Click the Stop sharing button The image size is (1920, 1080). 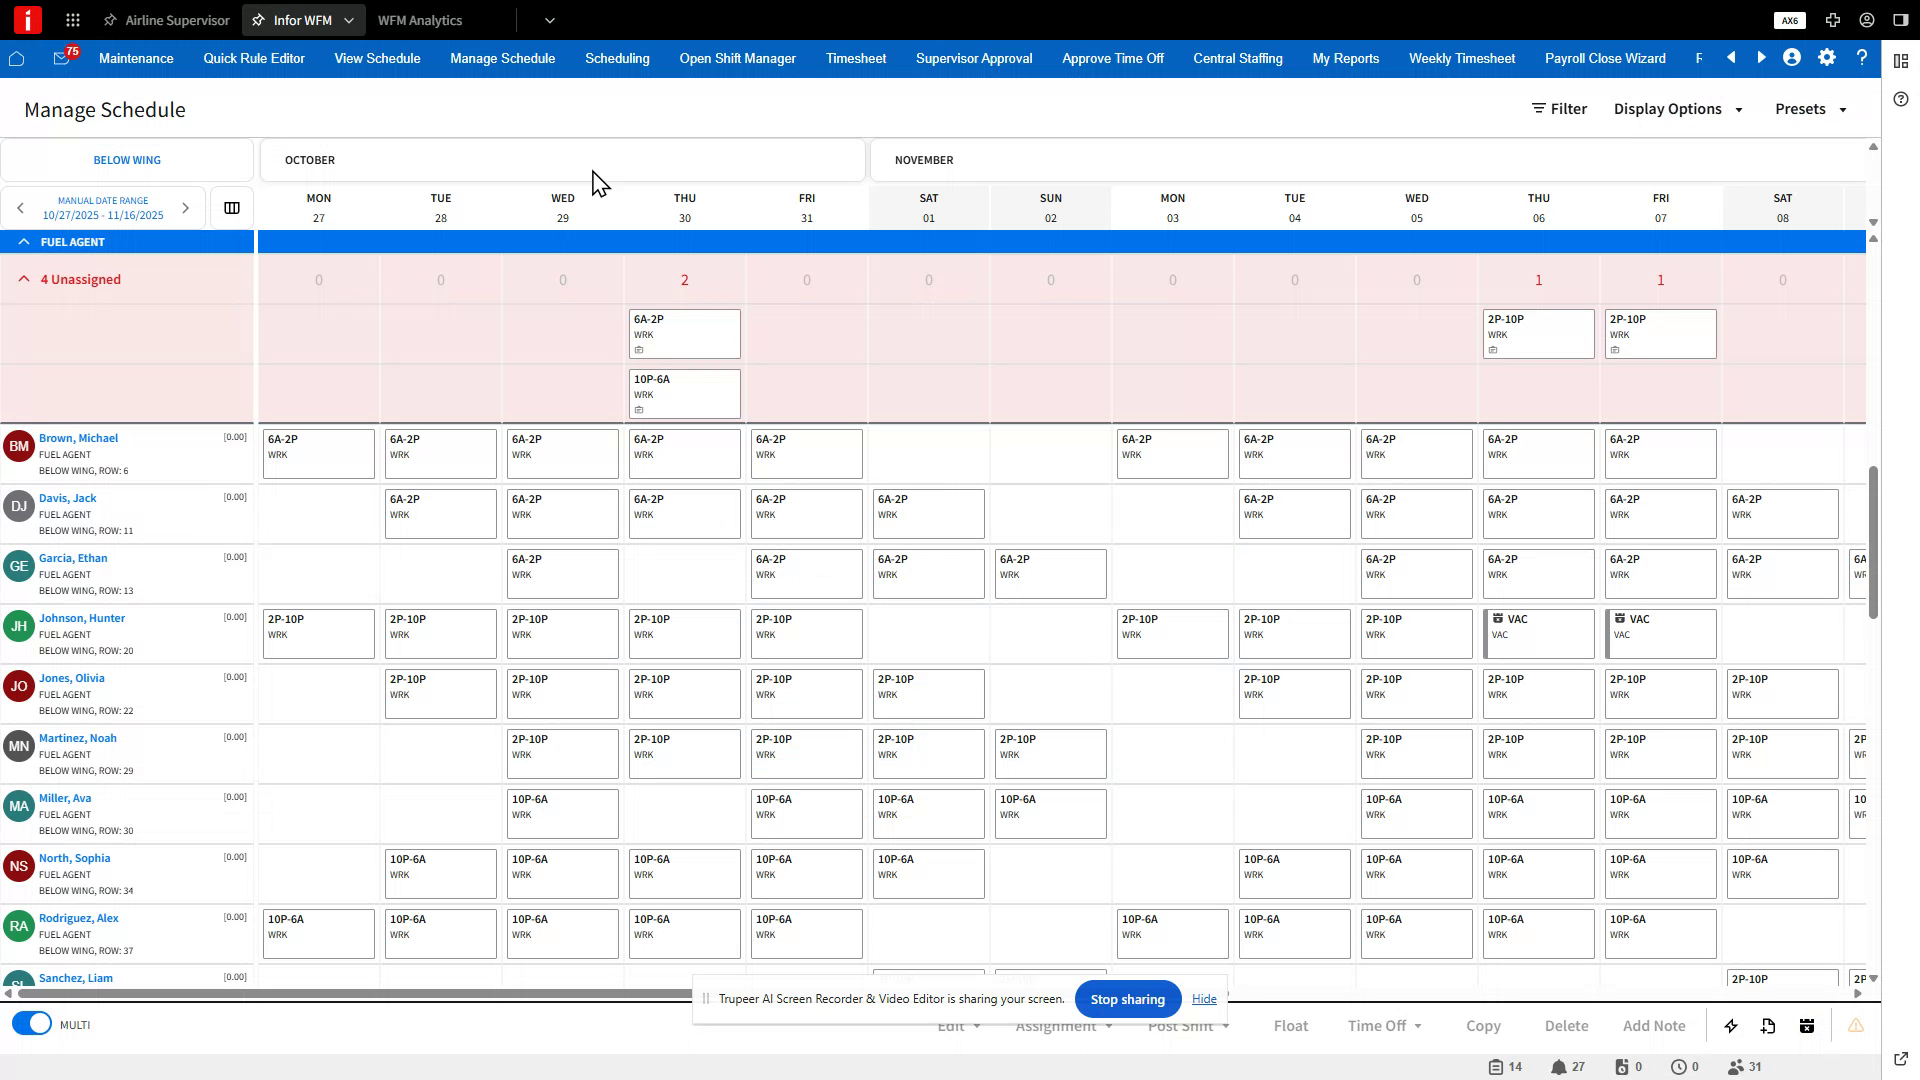[1127, 998]
